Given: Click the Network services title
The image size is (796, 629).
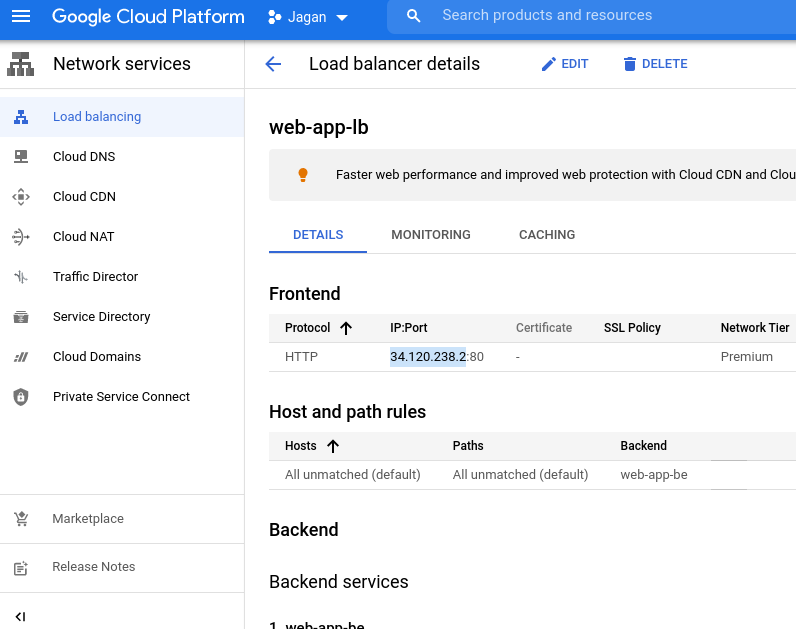Looking at the screenshot, I should [122, 64].
